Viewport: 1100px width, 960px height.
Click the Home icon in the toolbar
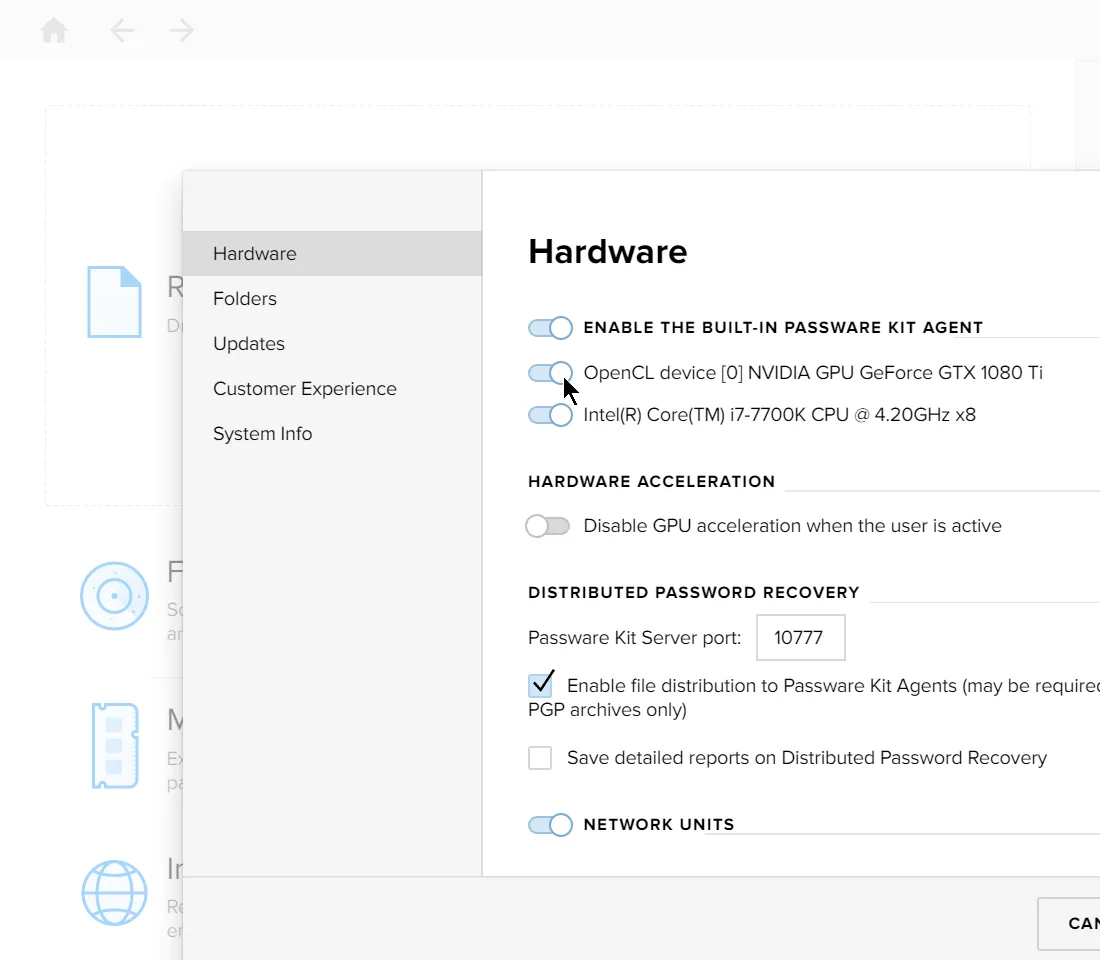coord(53,30)
